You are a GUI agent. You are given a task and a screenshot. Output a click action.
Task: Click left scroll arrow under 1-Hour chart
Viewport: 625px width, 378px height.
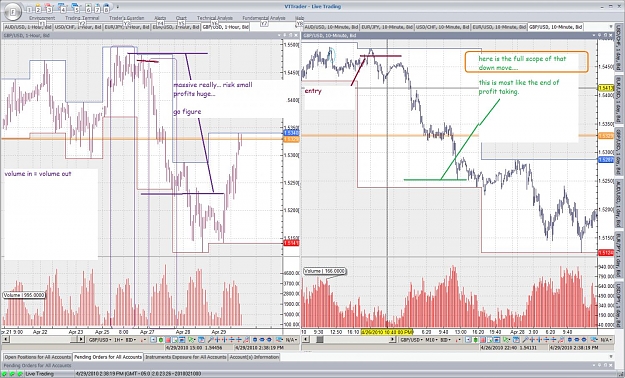click(6, 340)
